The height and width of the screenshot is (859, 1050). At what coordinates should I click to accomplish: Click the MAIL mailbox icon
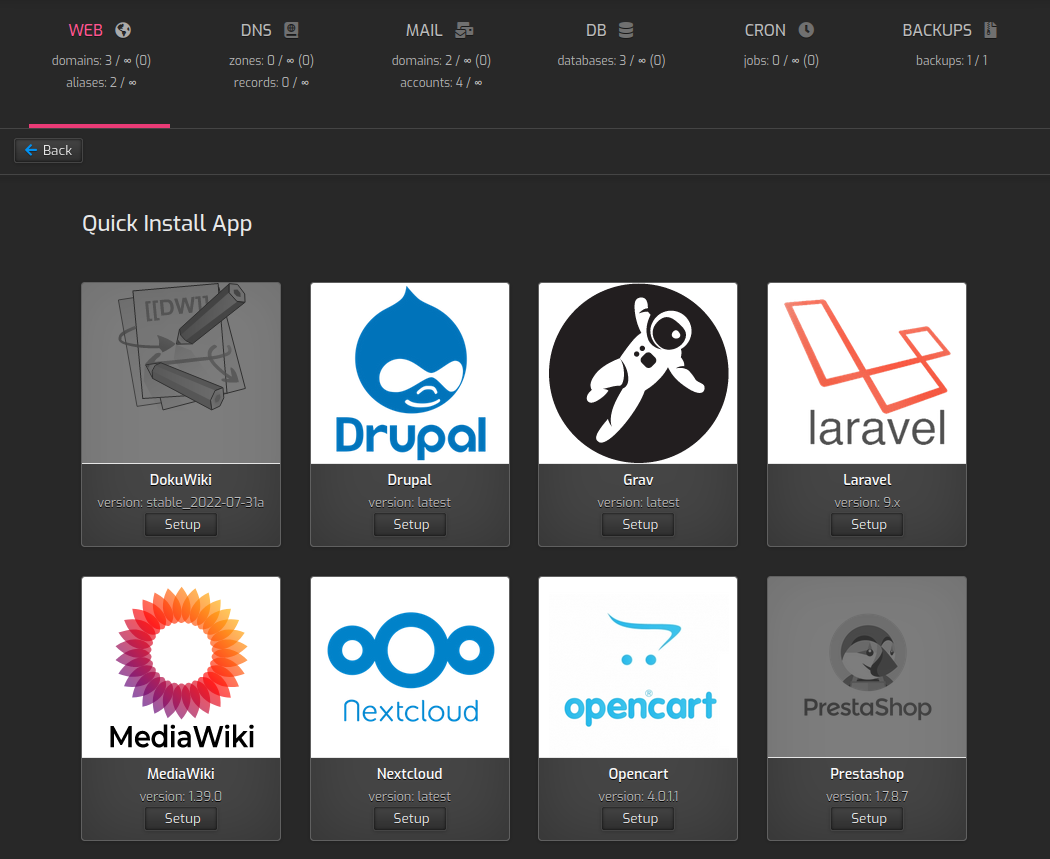(x=464, y=30)
